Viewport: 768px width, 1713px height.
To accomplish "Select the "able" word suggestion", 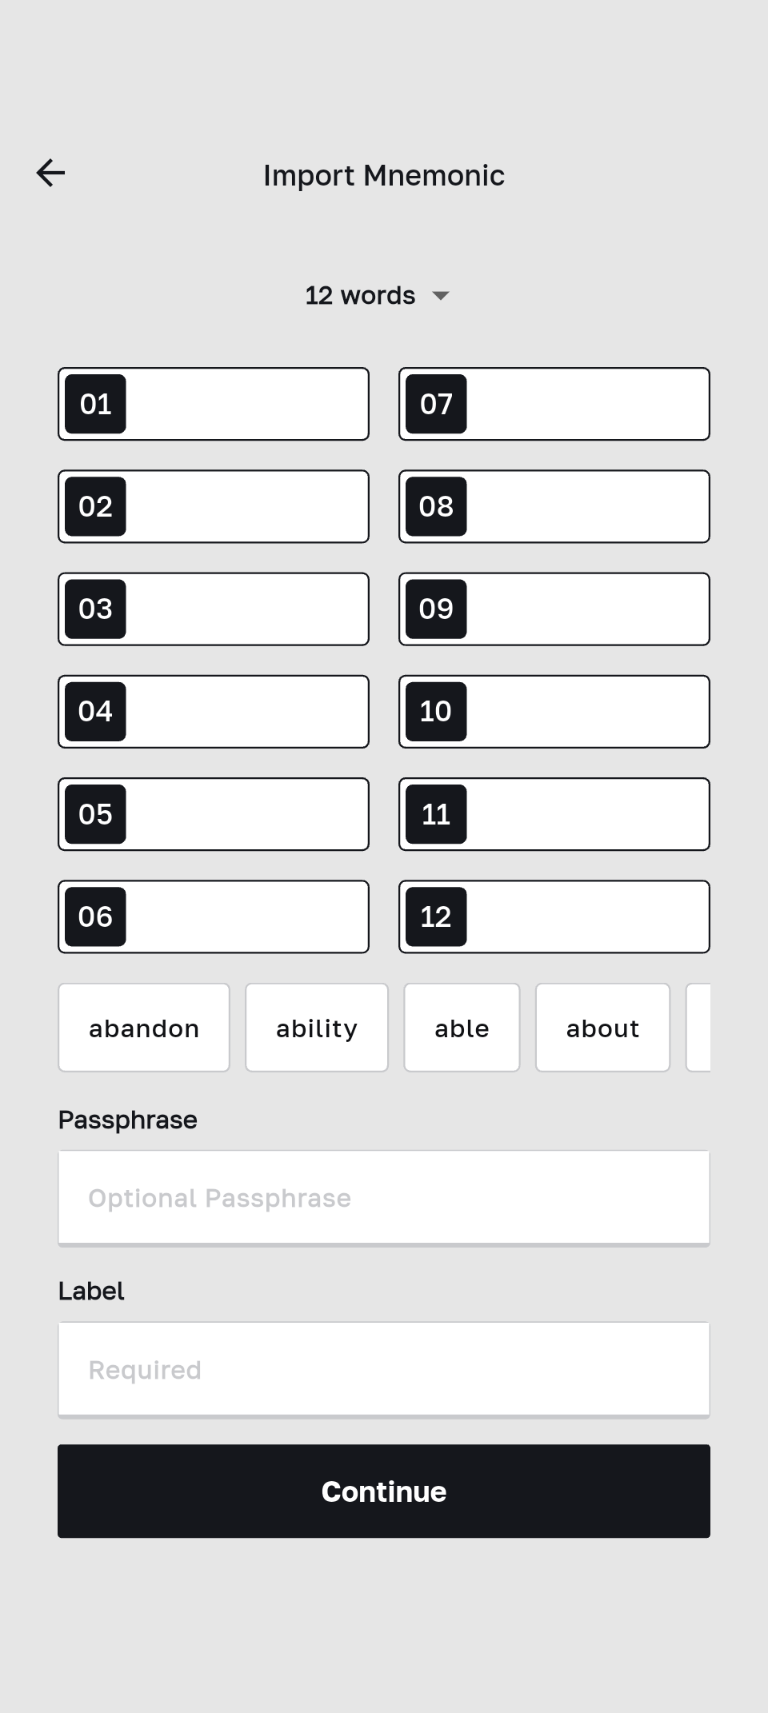I will pos(462,1028).
